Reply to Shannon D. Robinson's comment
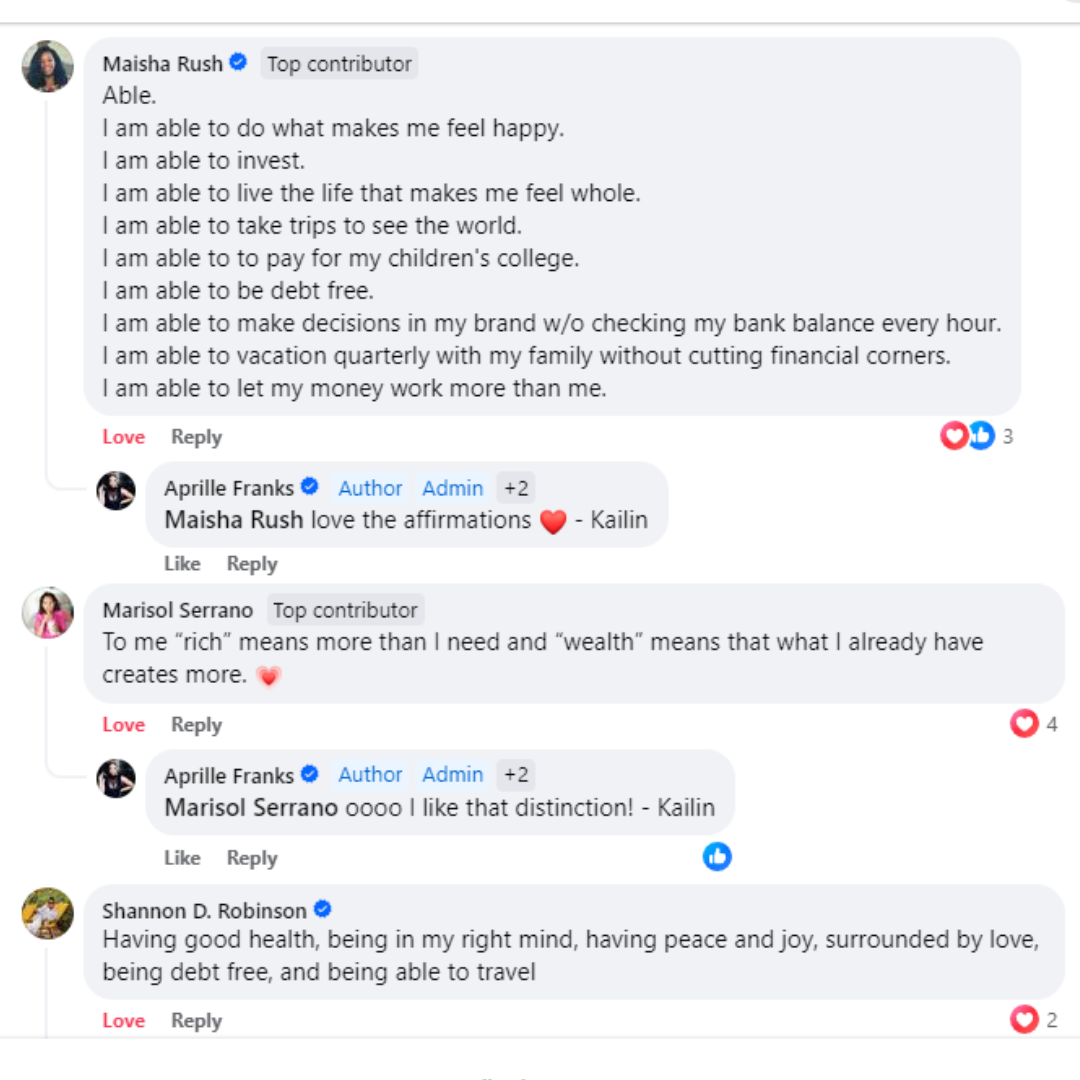The width and height of the screenshot is (1080, 1080). [196, 1021]
